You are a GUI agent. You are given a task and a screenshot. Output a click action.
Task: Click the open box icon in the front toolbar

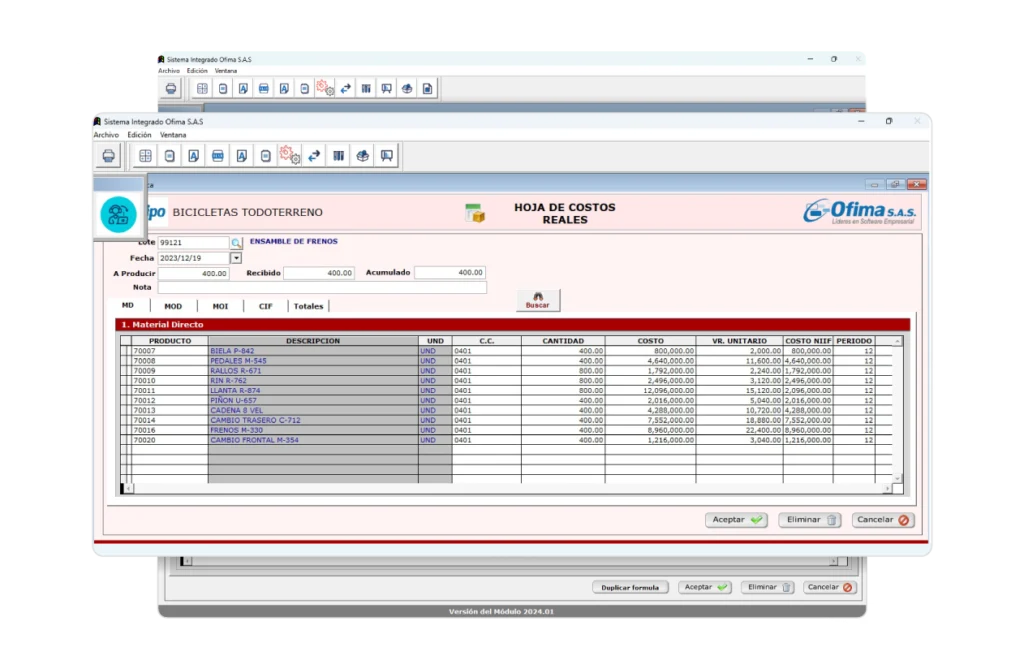coord(362,156)
